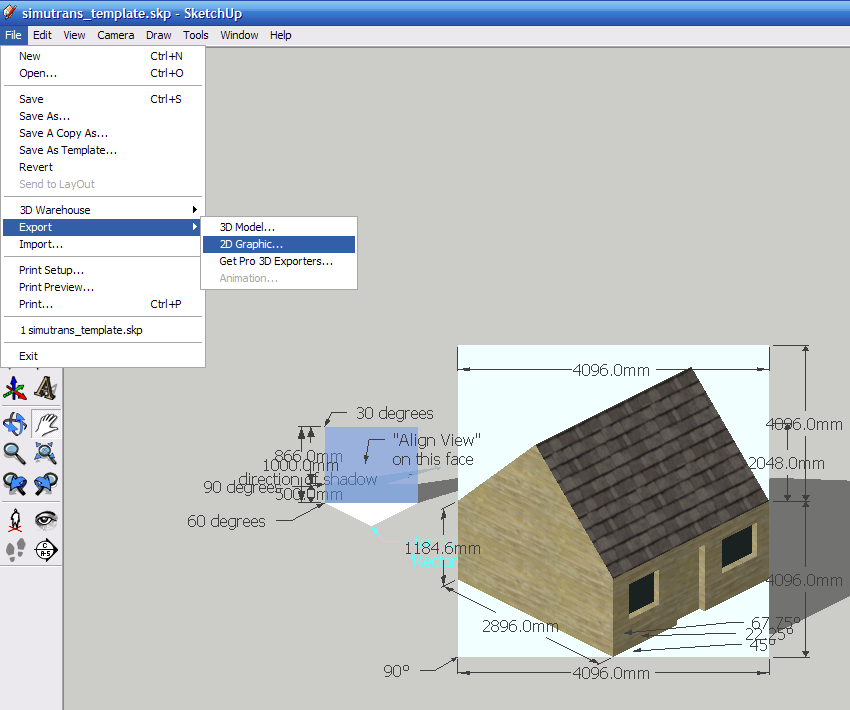Select the Look Around eye tool

click(x=45, y=519)
